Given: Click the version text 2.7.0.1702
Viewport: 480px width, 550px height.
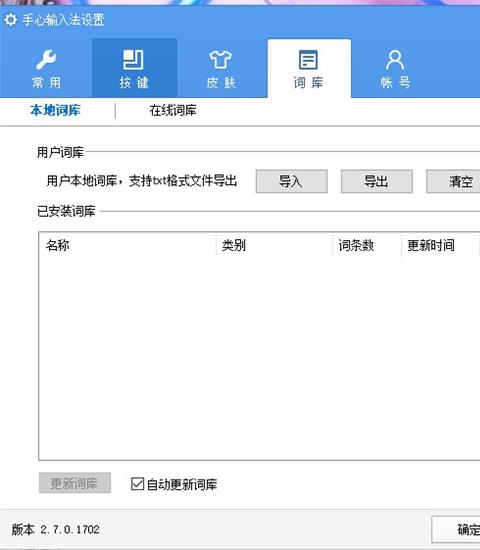Looking at the screenshot, I should 70,529.
